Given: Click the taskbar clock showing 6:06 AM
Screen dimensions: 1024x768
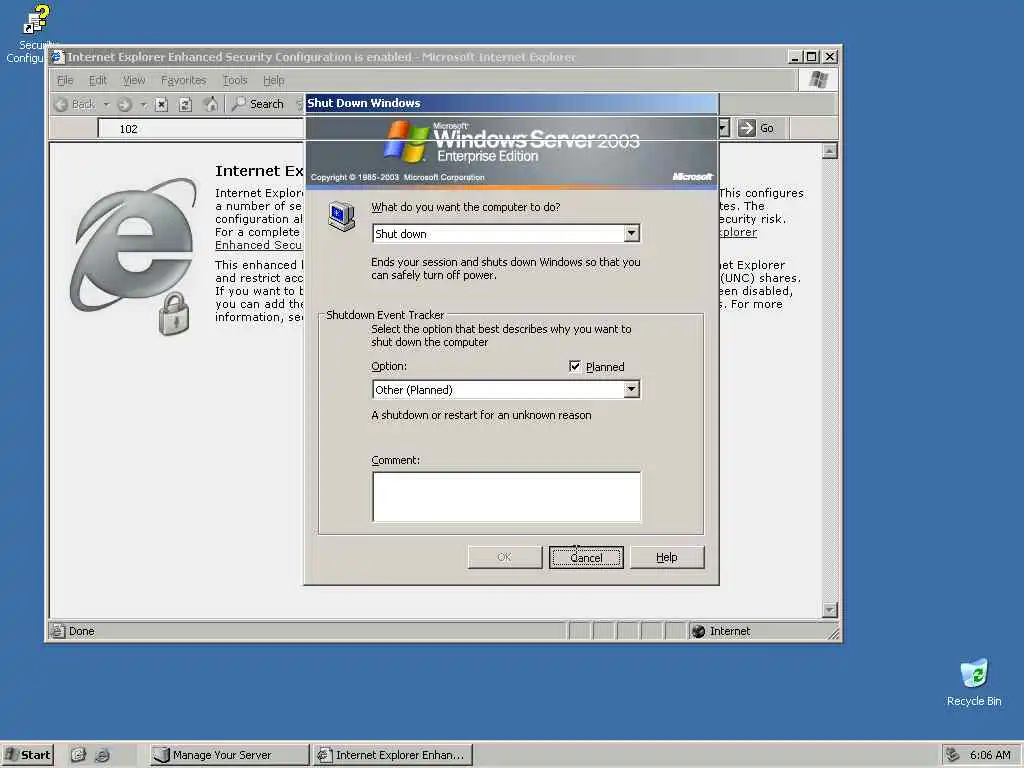Looking at the screenshot, I should [990, 755].
